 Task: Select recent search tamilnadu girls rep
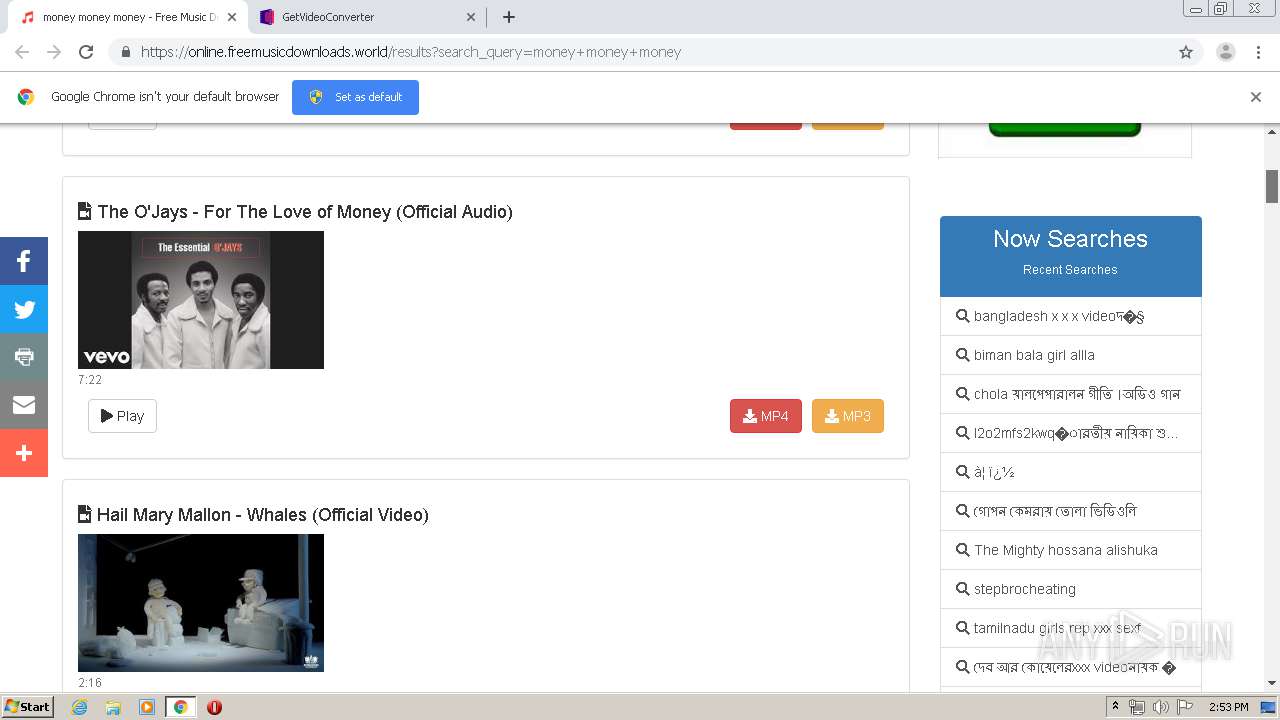pos(1070,628)
